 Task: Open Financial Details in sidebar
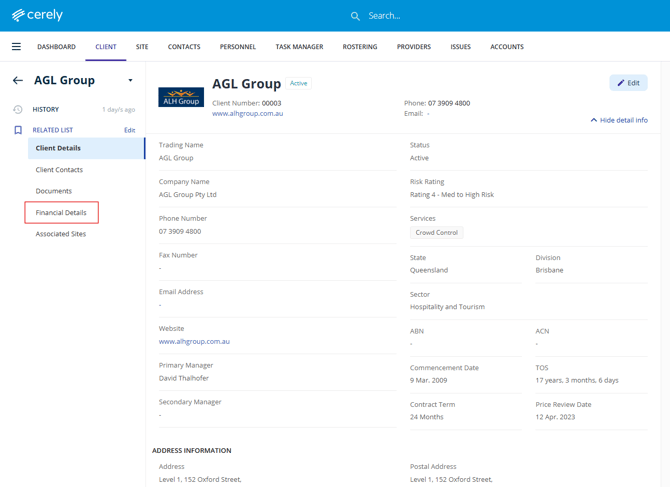61,212
